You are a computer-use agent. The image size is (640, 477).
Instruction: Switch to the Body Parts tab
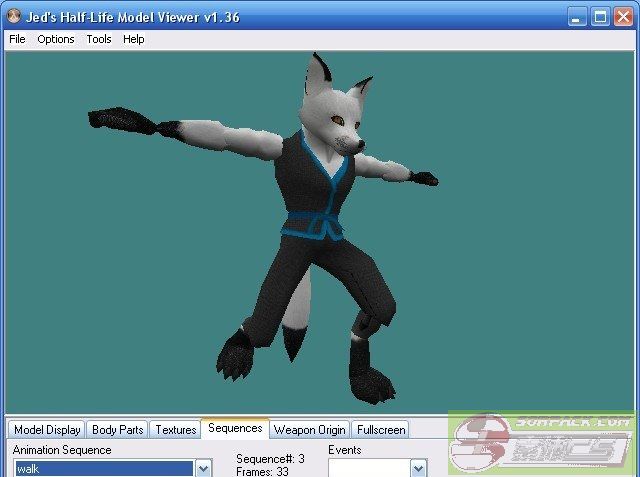(x=118, y=430)
